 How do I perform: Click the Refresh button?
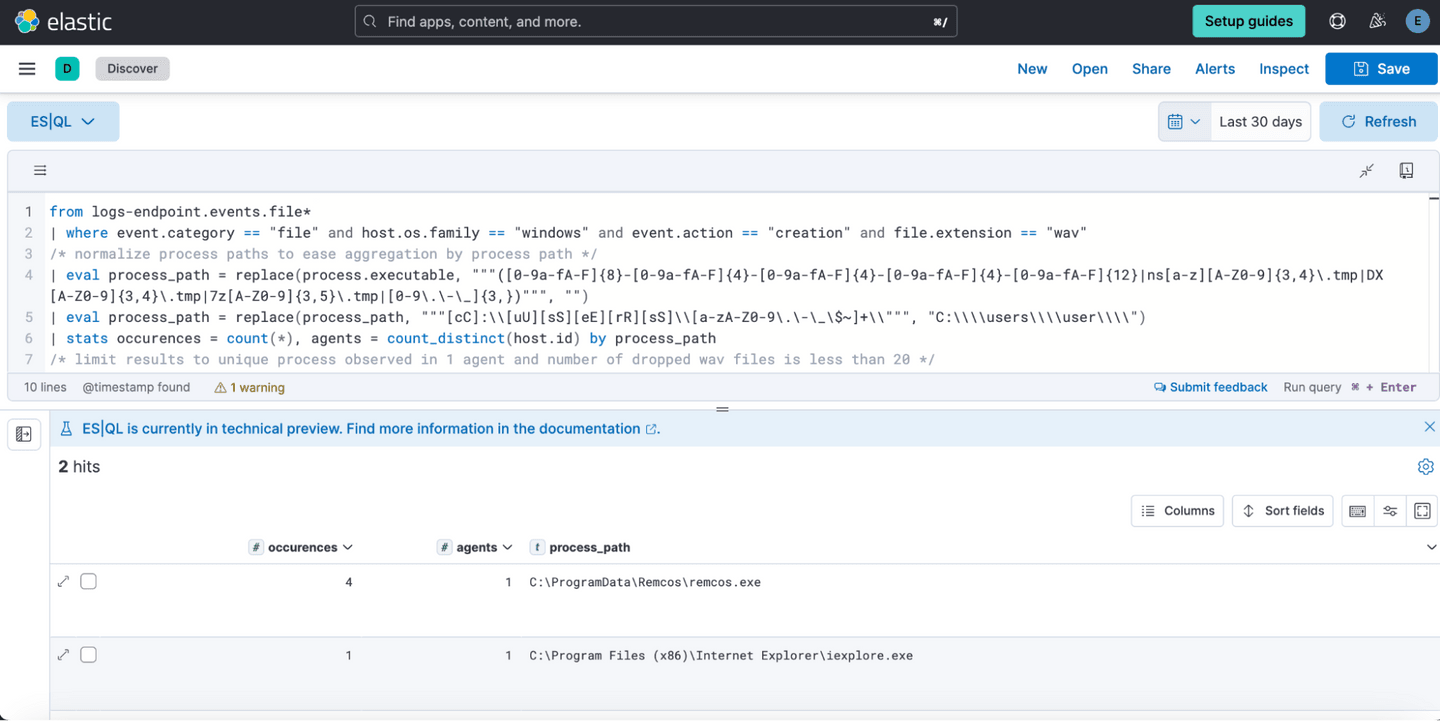click(x=1378, y=121)
